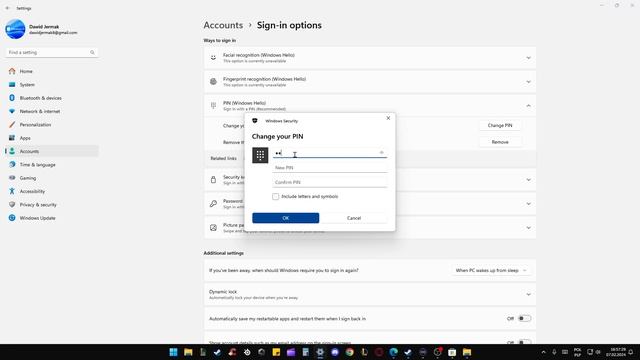Expand the Password row chevron
640x360 pixels.
tap(528, 204)
